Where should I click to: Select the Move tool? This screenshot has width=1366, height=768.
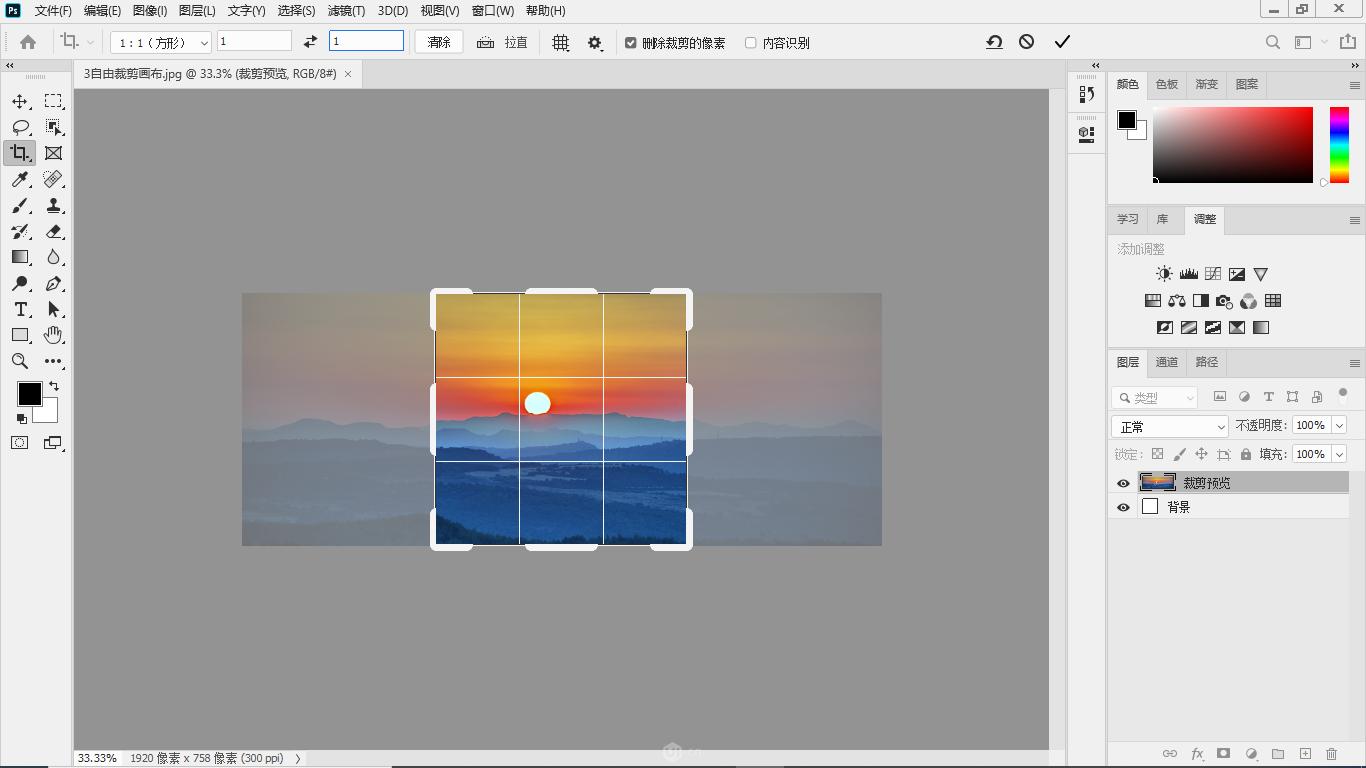coord(20,101)
